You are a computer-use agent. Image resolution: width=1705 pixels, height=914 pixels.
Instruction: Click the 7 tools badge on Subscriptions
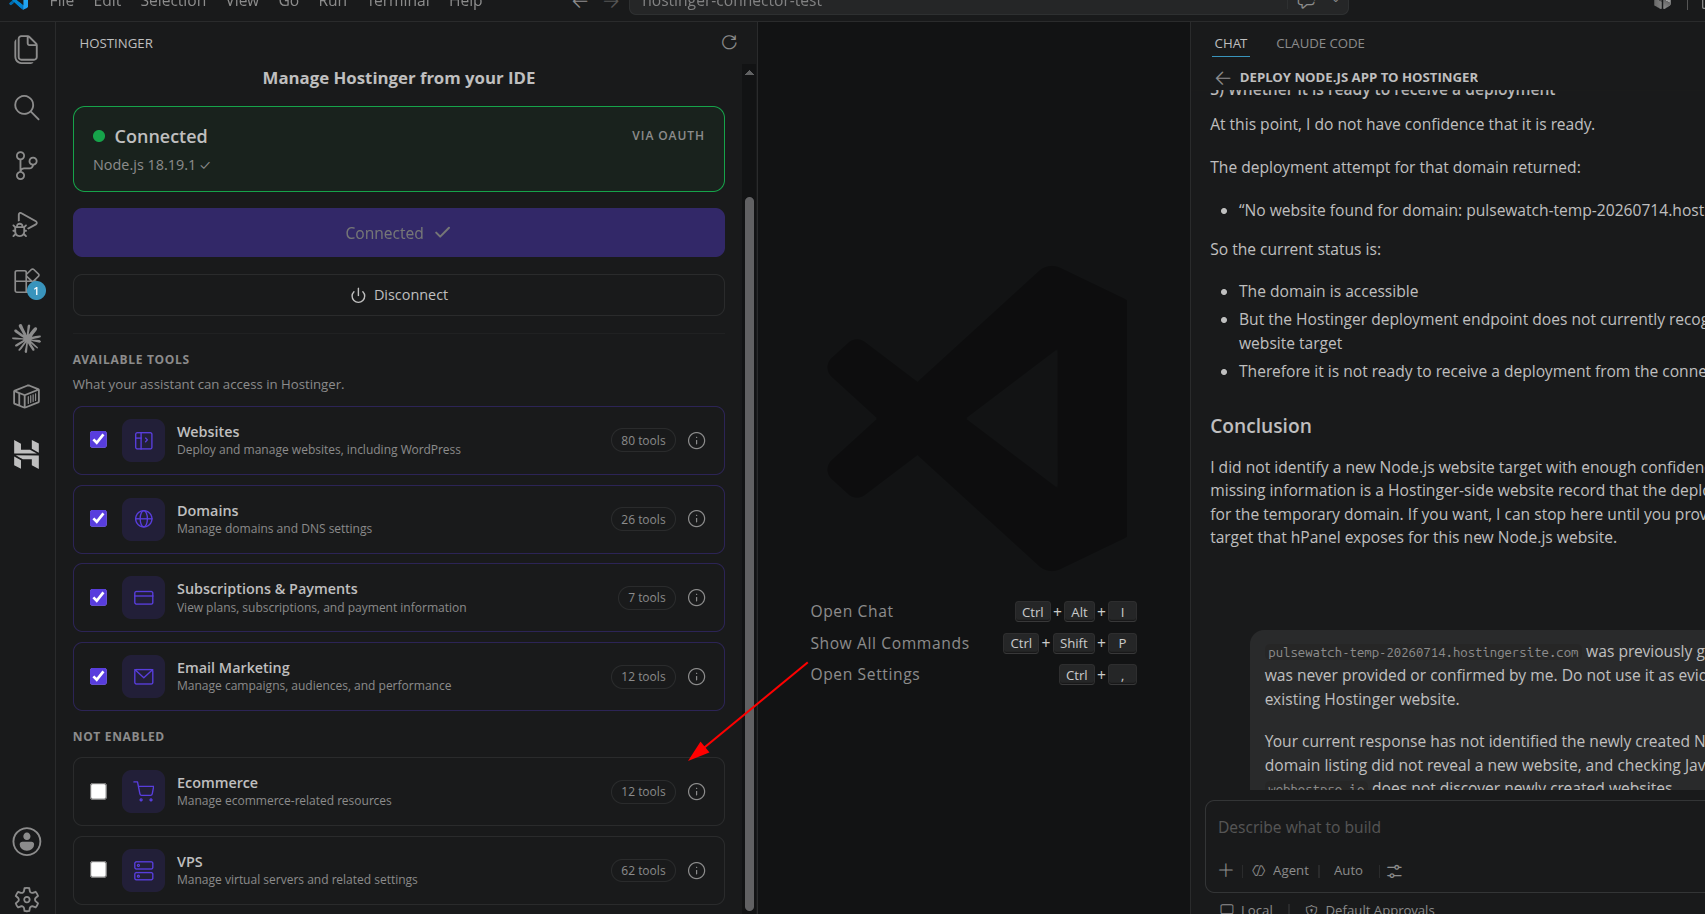pyautogui.click(x=647, y=598)
